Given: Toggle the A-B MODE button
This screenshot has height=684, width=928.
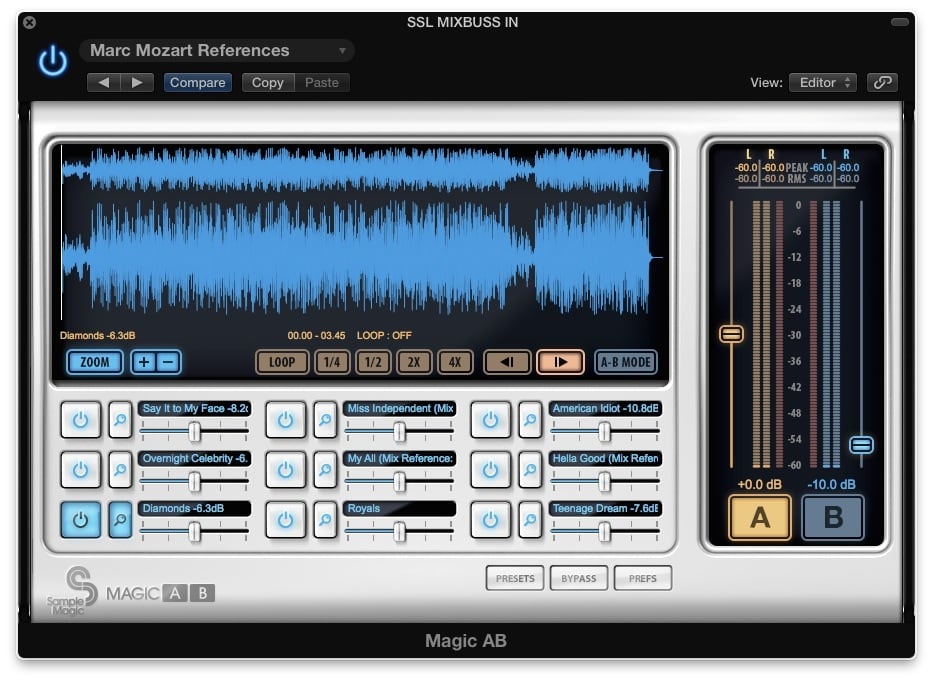Looking at the screenshot, I should (x=626, y=362).
